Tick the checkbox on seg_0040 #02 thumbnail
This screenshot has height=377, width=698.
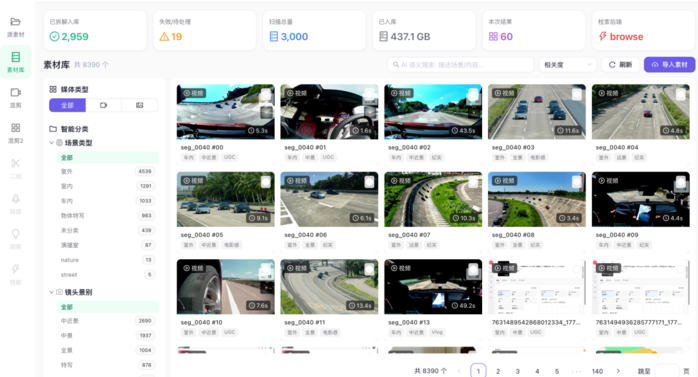click(473, 94)
